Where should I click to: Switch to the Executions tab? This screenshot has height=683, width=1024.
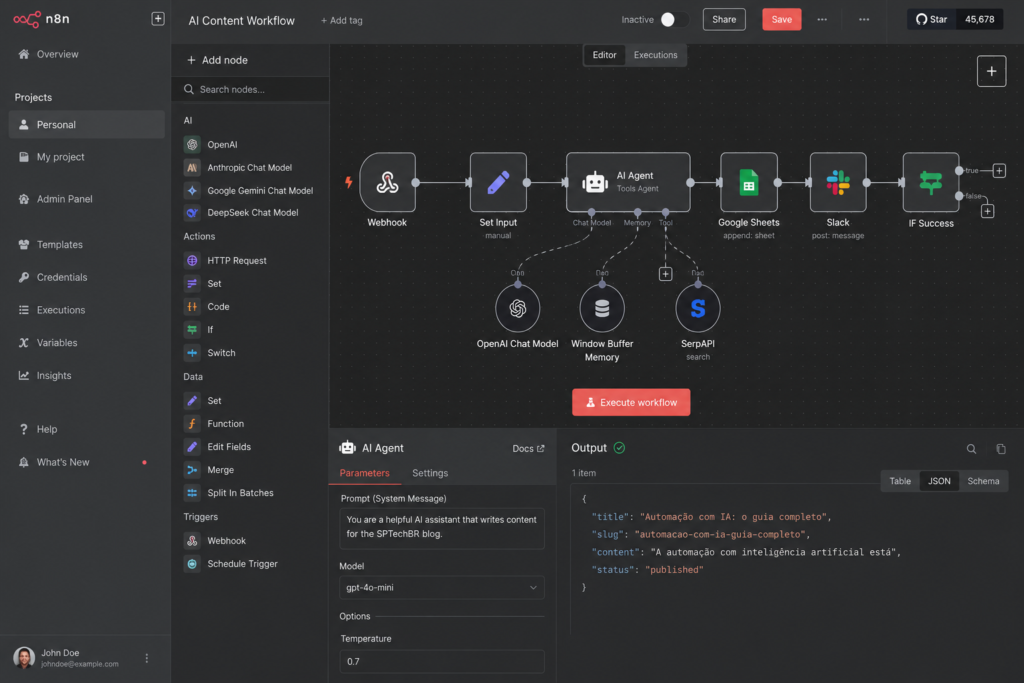click(x=655, y=55)
